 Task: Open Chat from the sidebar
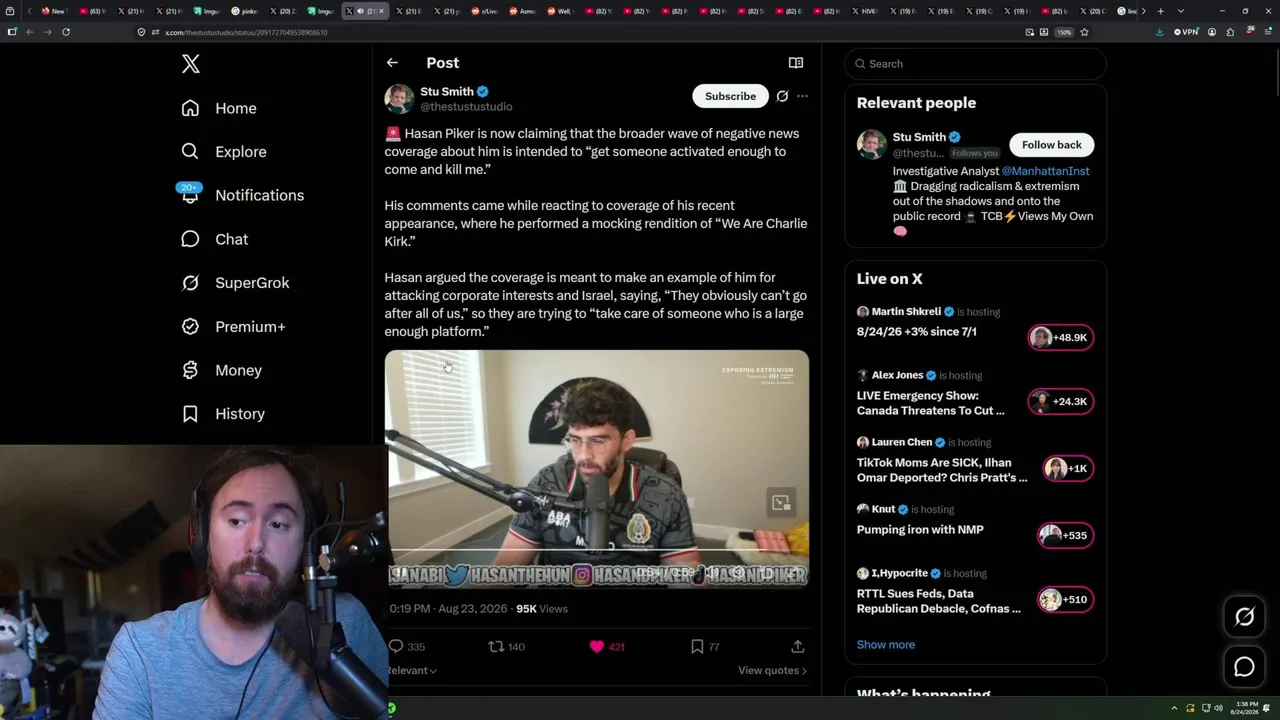pyautogui.click(x=215, y=239)
